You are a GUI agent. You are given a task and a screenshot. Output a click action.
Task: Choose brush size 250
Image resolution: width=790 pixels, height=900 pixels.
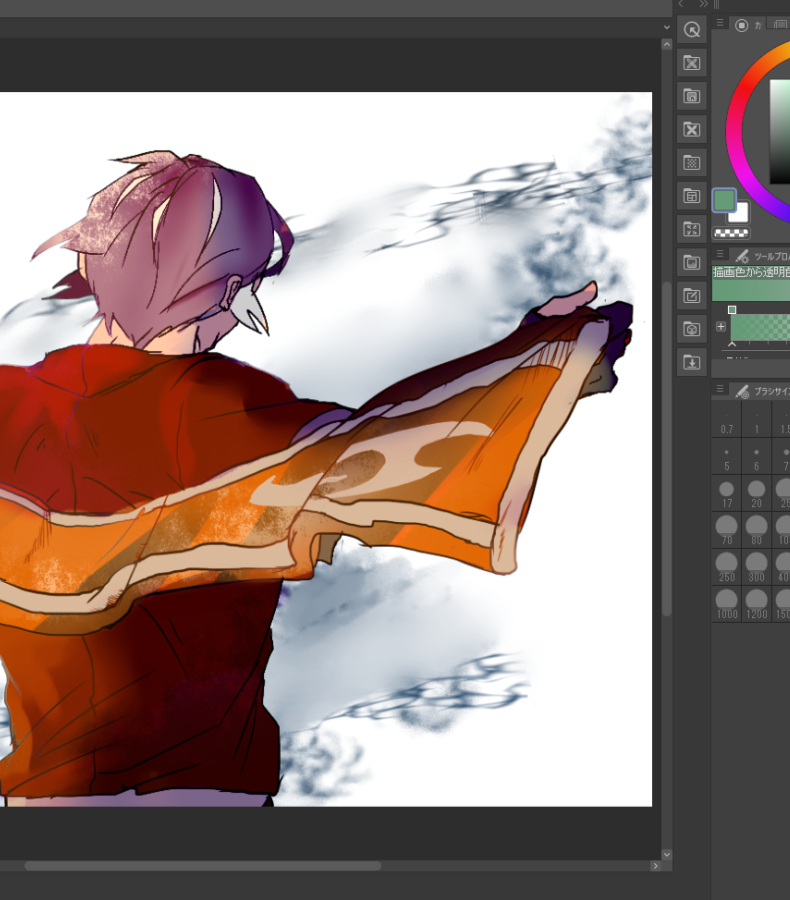pos(727,567)
